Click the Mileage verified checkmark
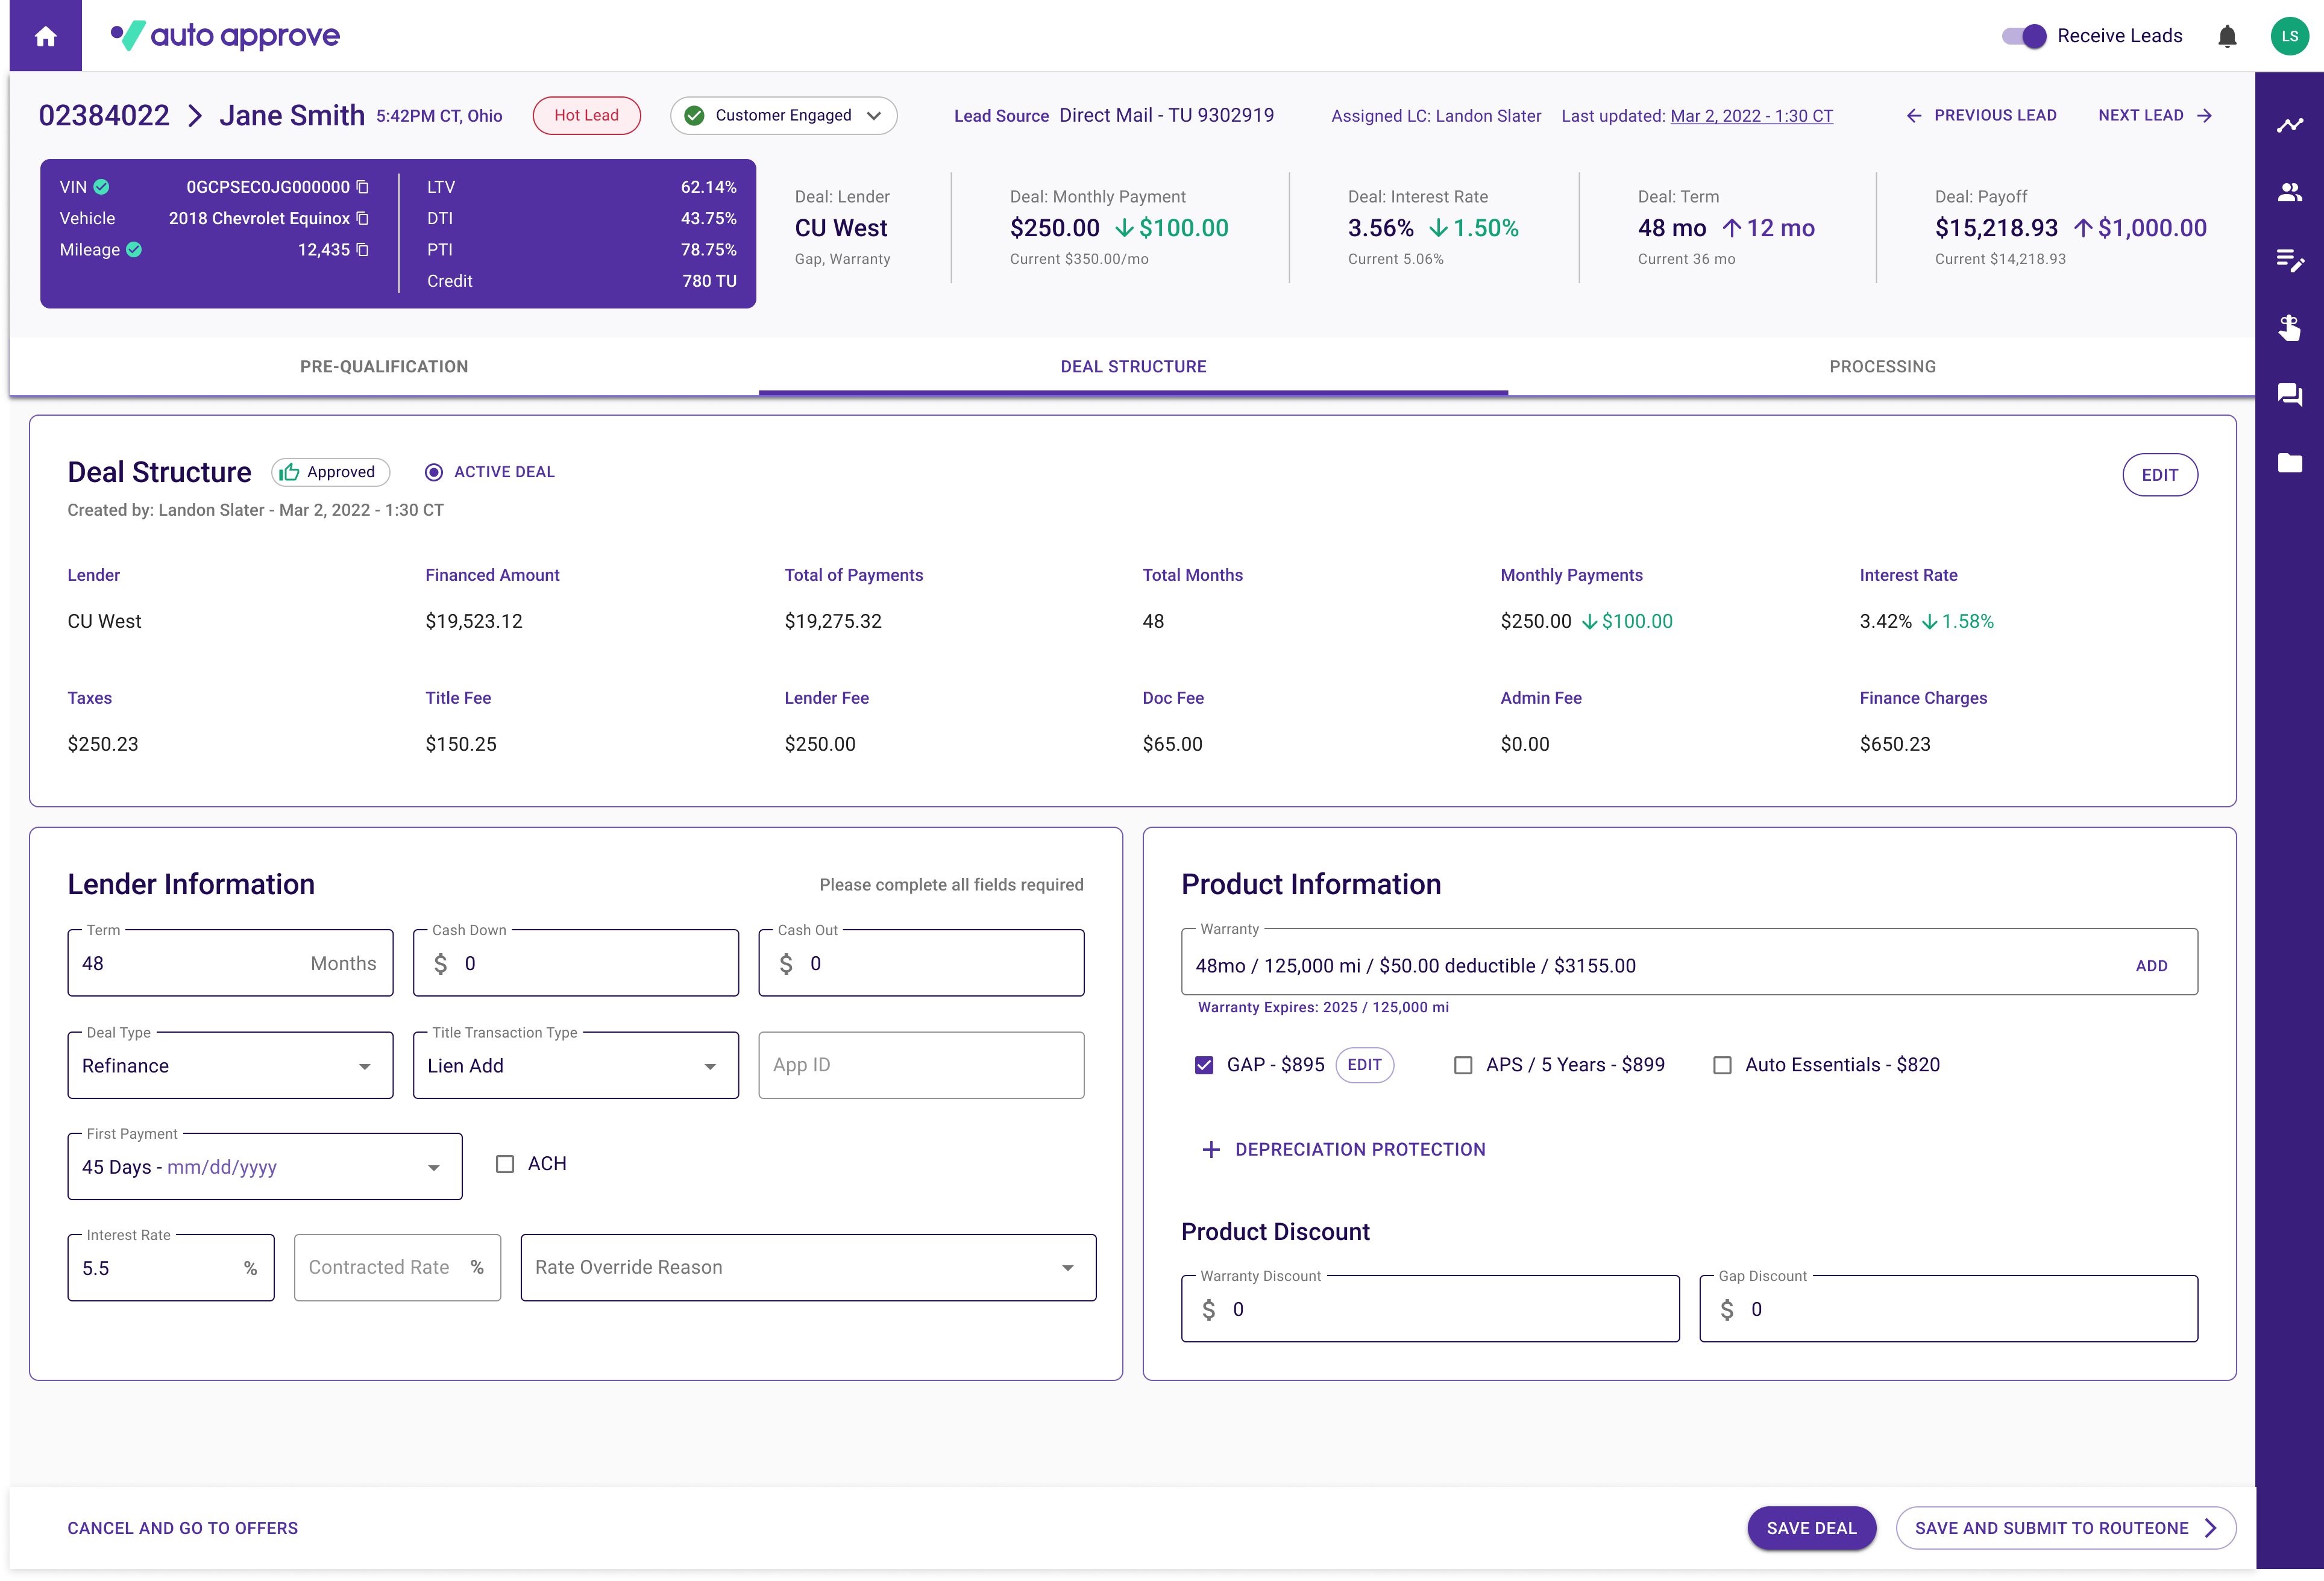Viewport: 2324px width, 1581px height. [x=134, y=250]
